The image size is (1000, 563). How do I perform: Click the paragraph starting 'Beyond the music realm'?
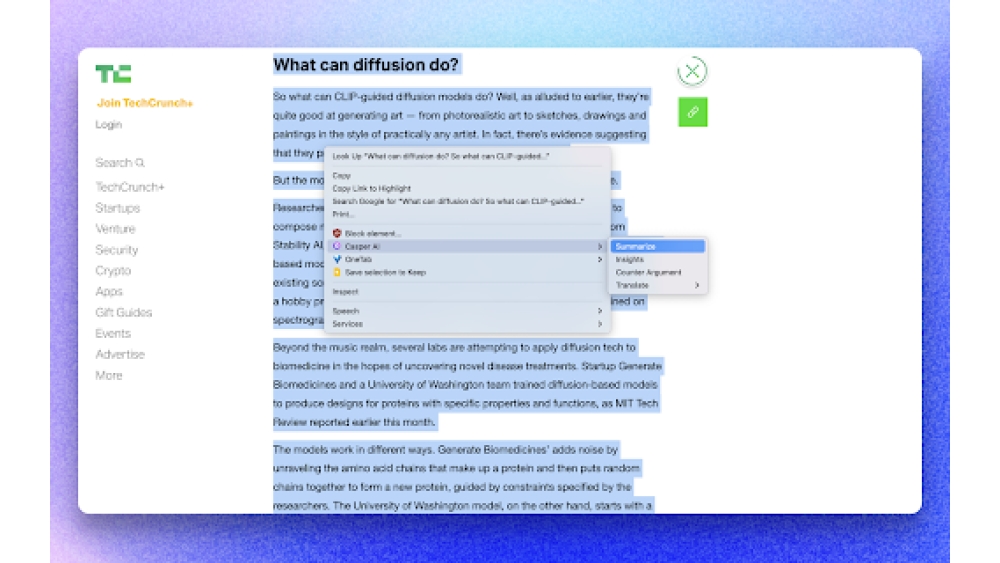click(467, 384)
